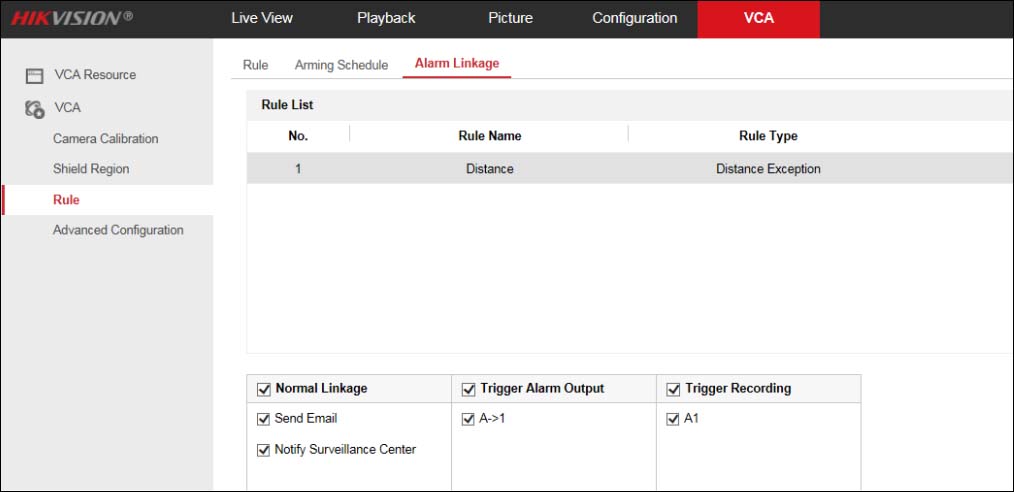This screenshot has width=1014, height=492.
Task: Select Rule in the left sidebar
Action: click(66, 200)
